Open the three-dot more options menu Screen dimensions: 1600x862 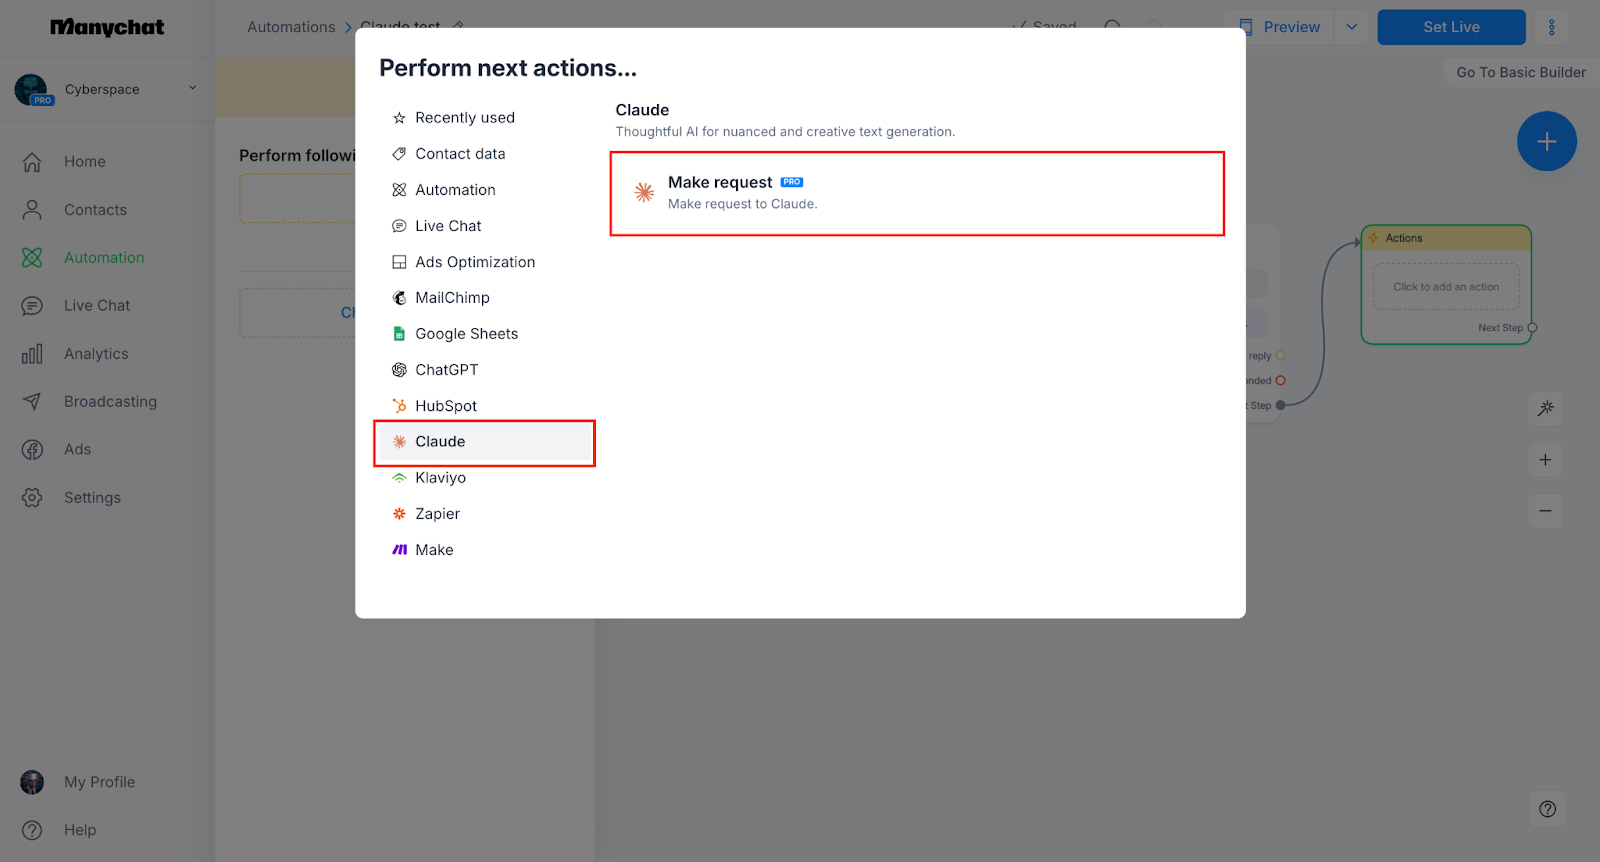(1551, 27)
